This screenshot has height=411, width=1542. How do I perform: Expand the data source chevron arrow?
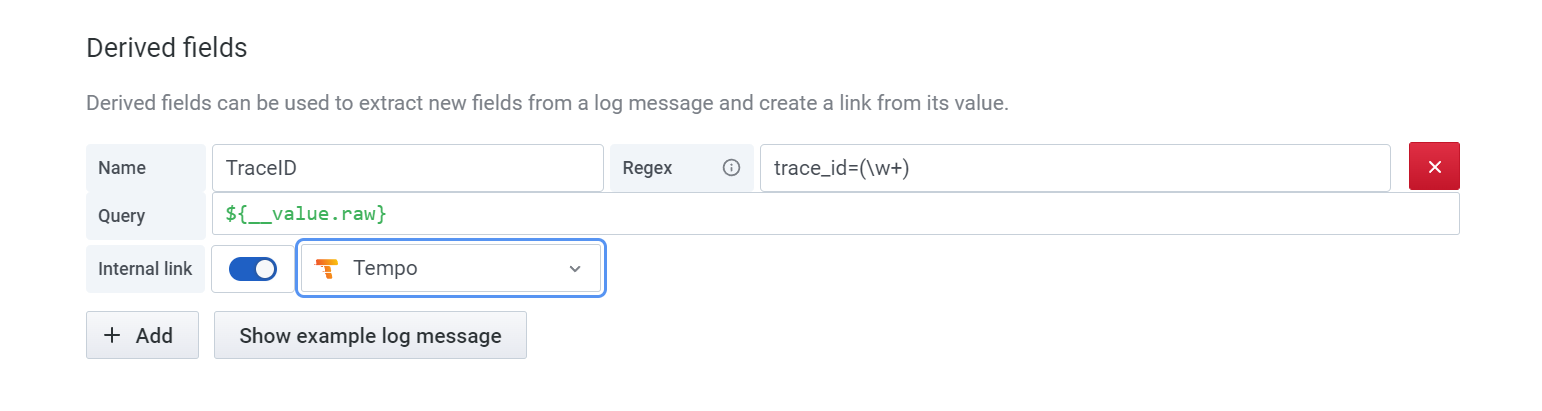(x=574, y=269)
